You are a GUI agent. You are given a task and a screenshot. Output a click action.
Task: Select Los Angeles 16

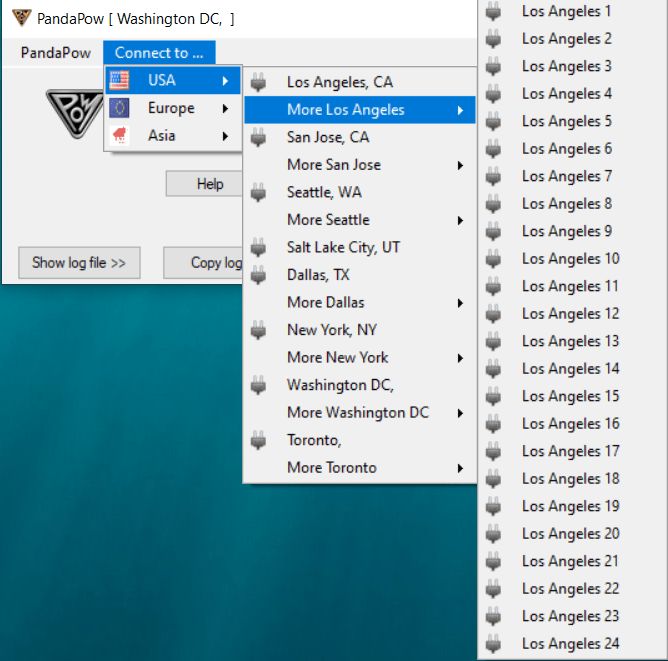point(572,423)
